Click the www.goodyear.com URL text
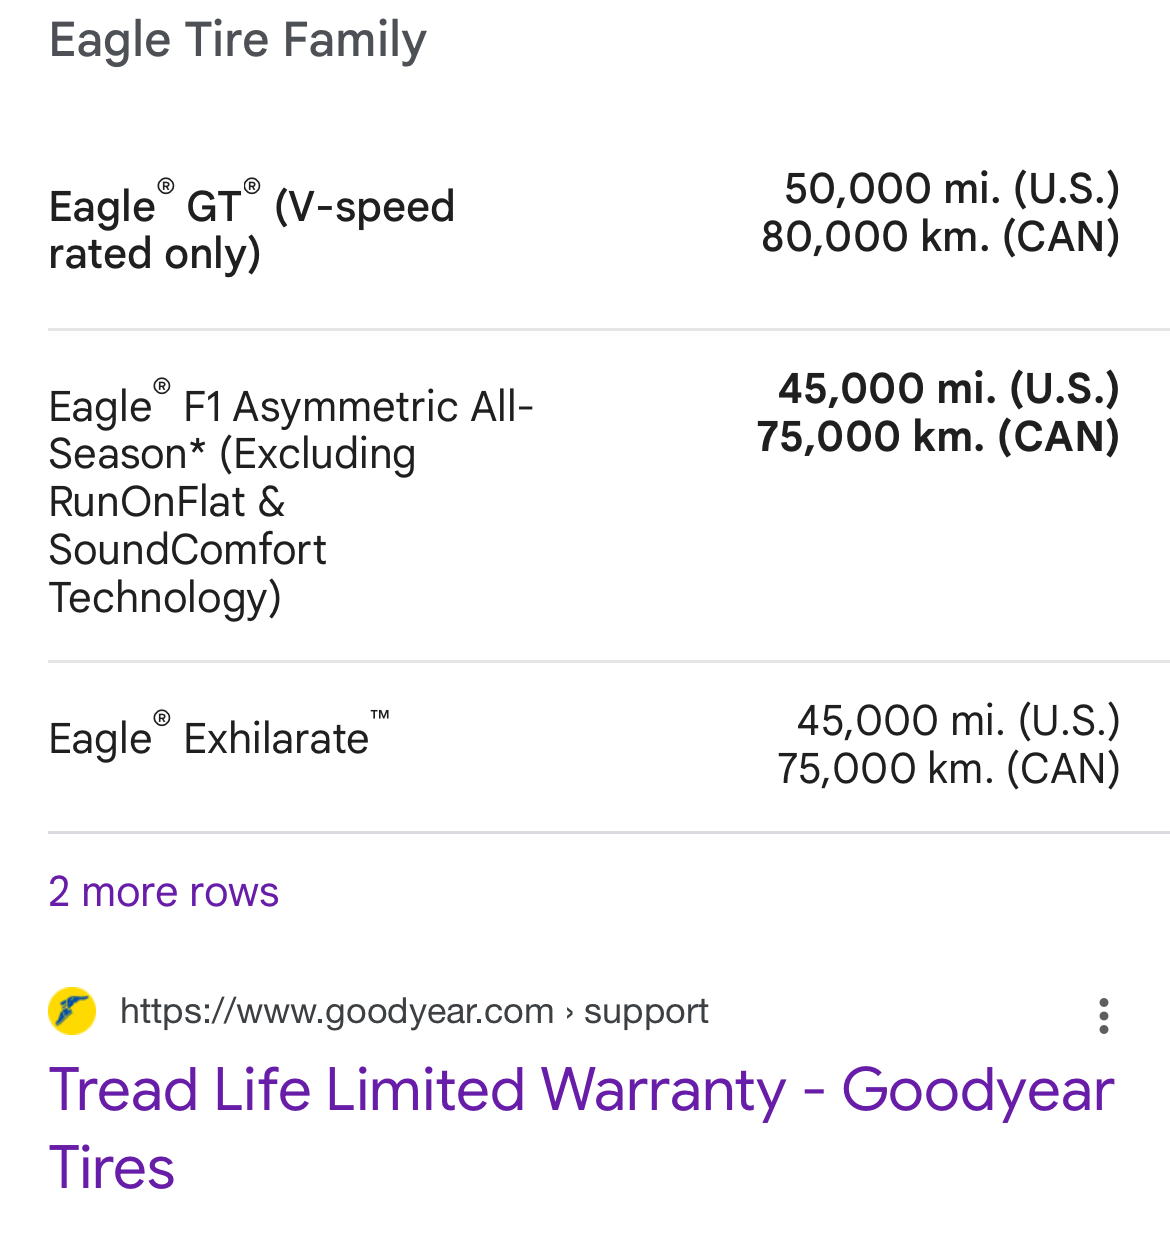The image size is (1170, 1234). coord(336,1011)
